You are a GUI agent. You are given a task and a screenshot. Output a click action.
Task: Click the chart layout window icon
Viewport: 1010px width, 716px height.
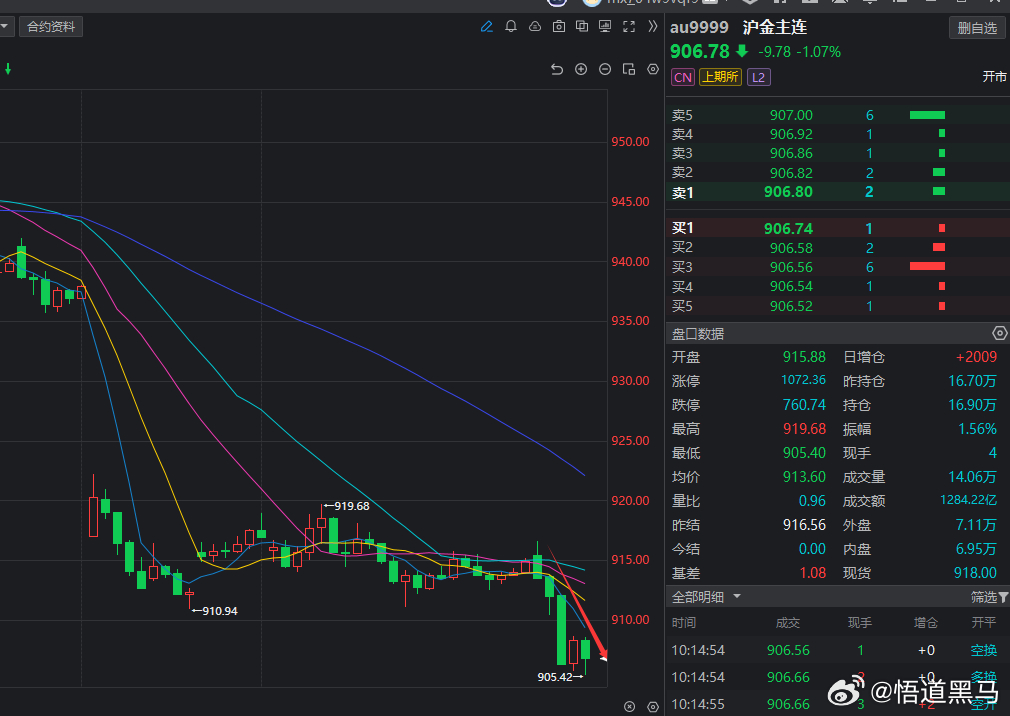[629, 69]
